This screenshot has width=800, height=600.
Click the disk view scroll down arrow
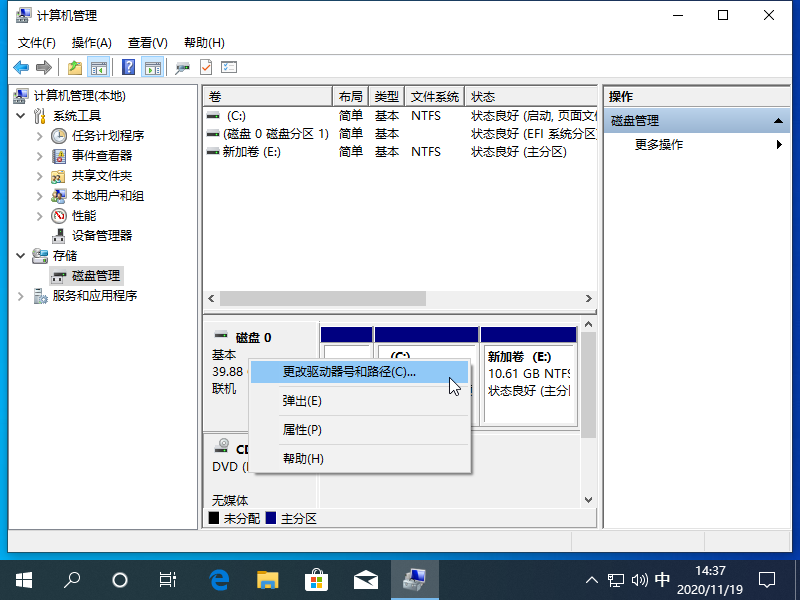(588, 500)
